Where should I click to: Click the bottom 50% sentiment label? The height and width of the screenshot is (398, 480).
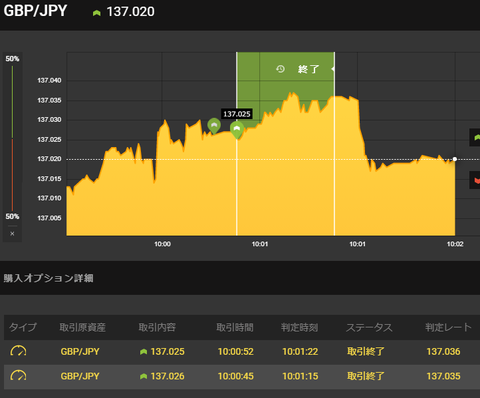point(12,217)
